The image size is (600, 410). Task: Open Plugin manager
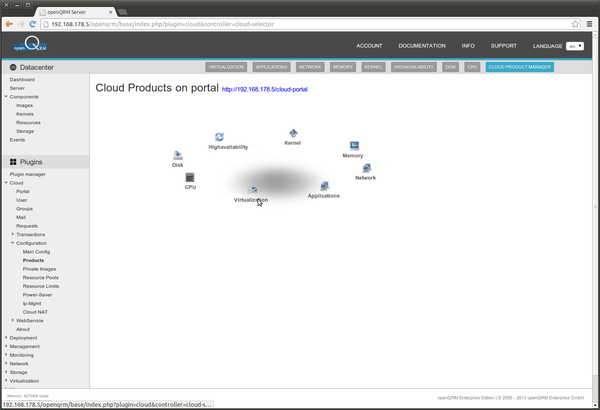28,174
